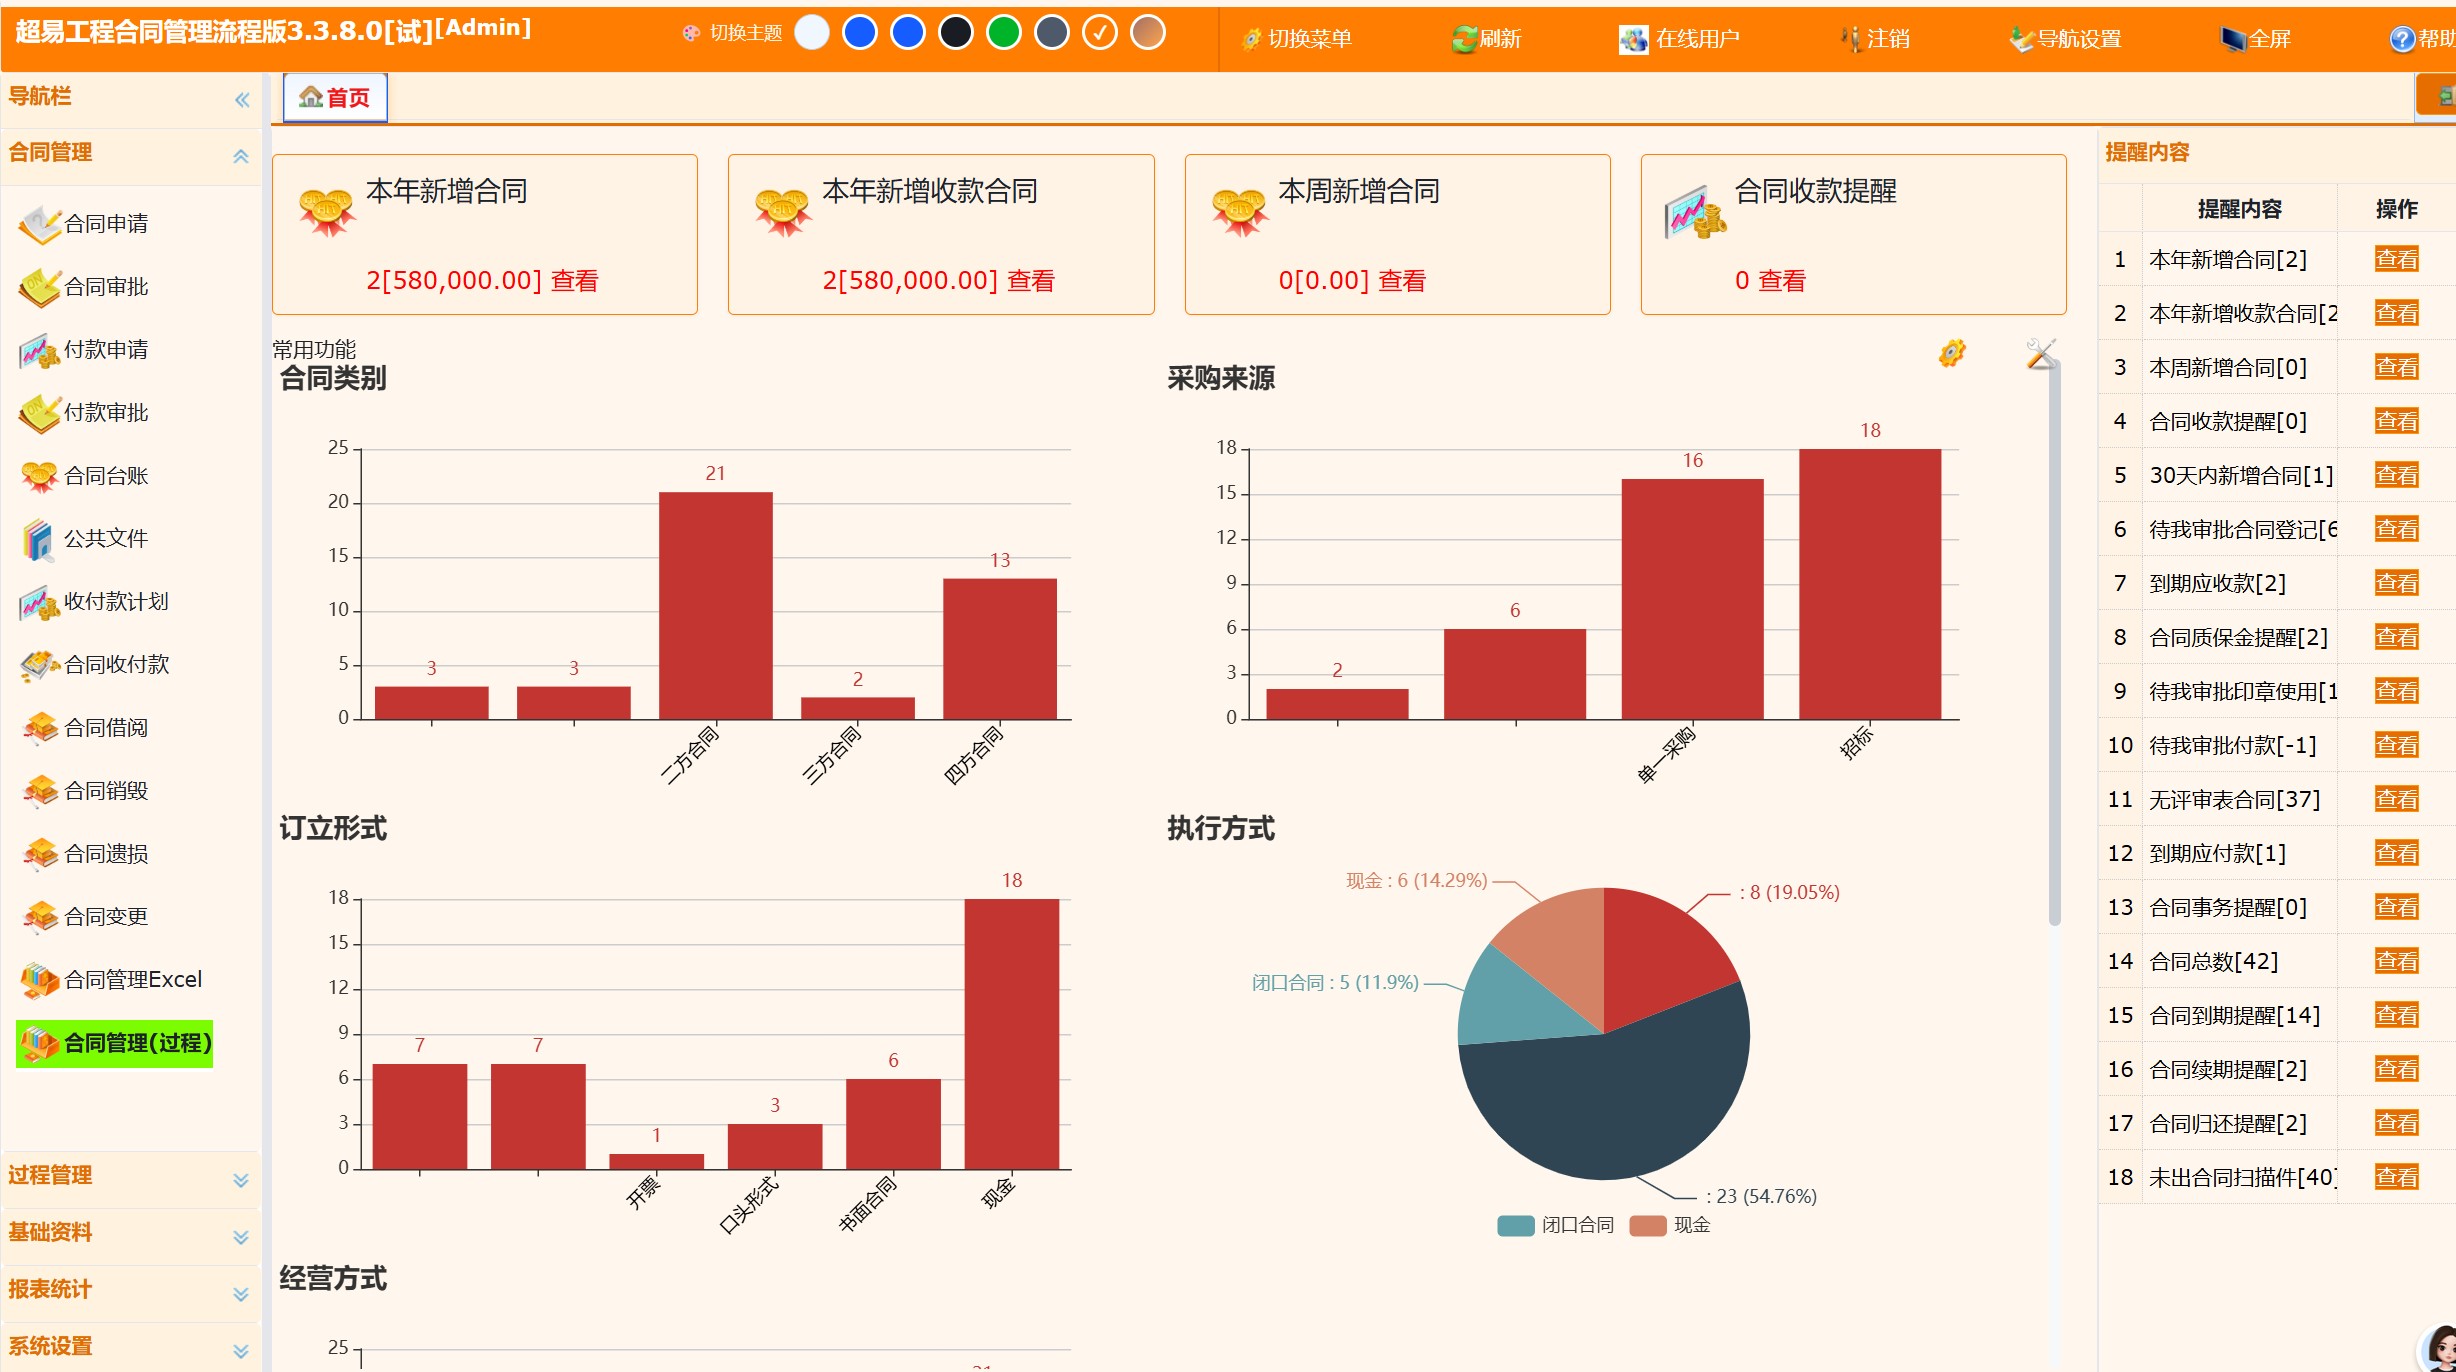The width and height of the screenshot is (2456, 1372).
Task: Click 查看 button for 合同总数[42] row
Action: tap(2396, 961)
